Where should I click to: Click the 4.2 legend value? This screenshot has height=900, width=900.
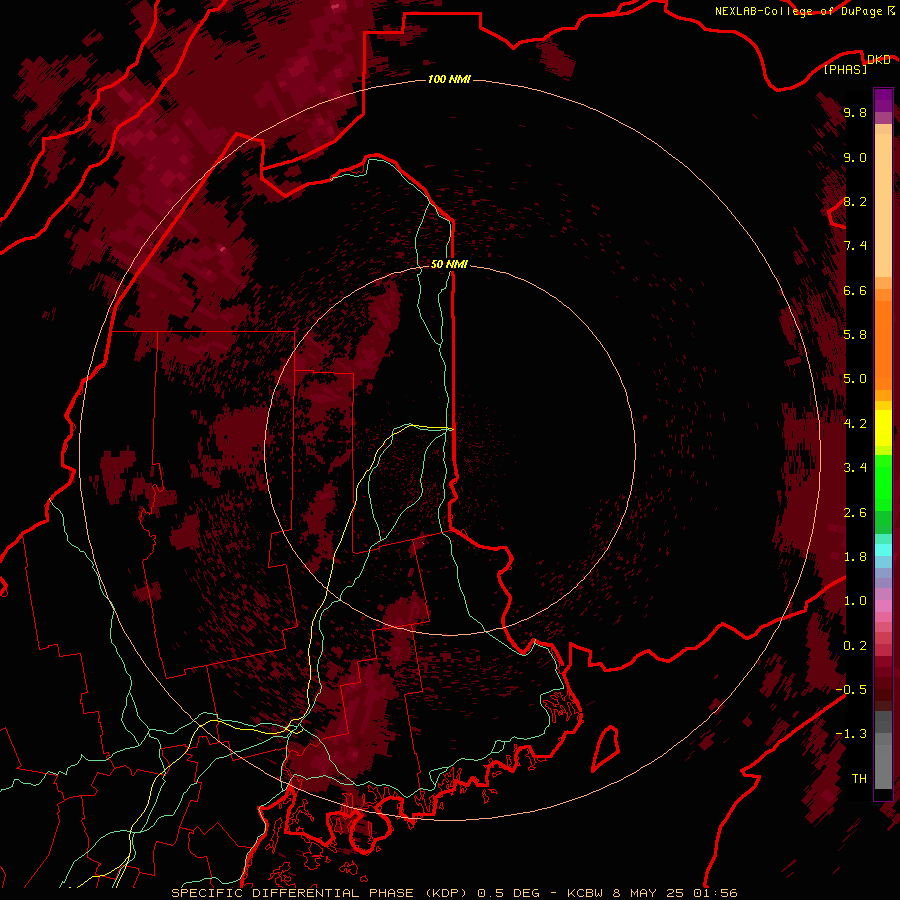pyautogui.click(x=855, y=423)
